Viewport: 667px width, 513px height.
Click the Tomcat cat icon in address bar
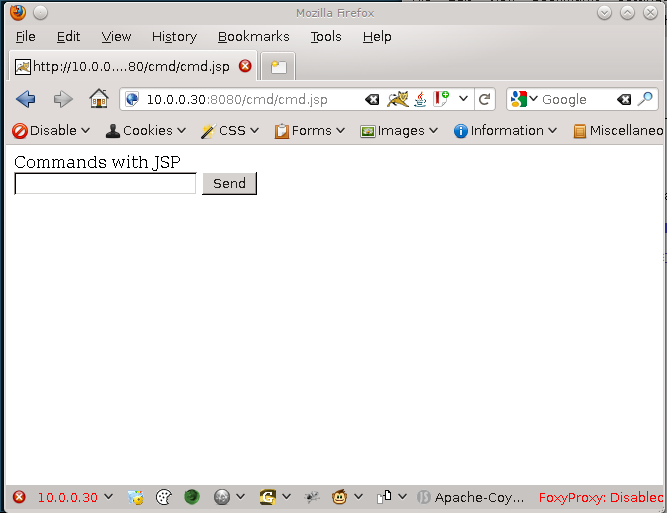click(x=397, y=99)
